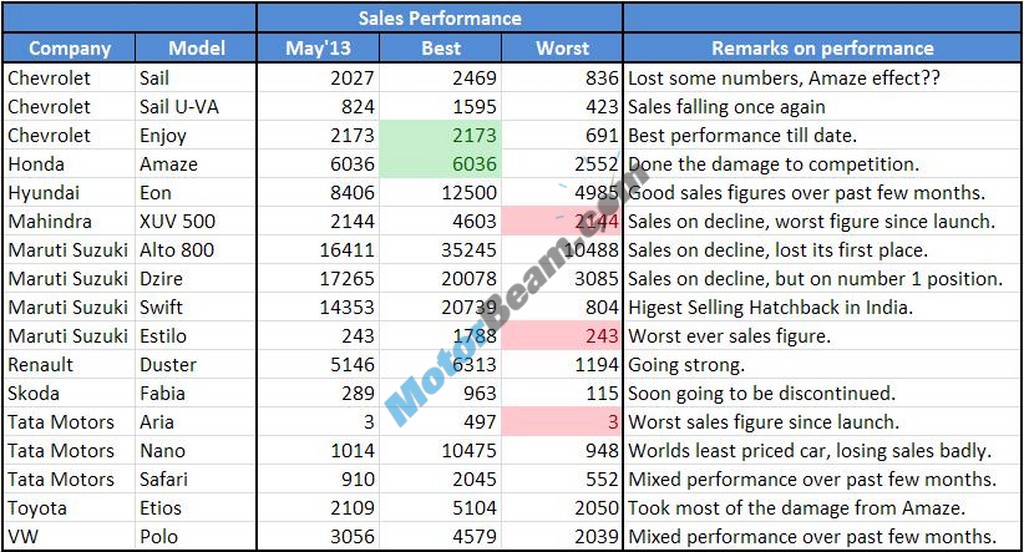Select the Sales Performance merged header

(440, 18)
